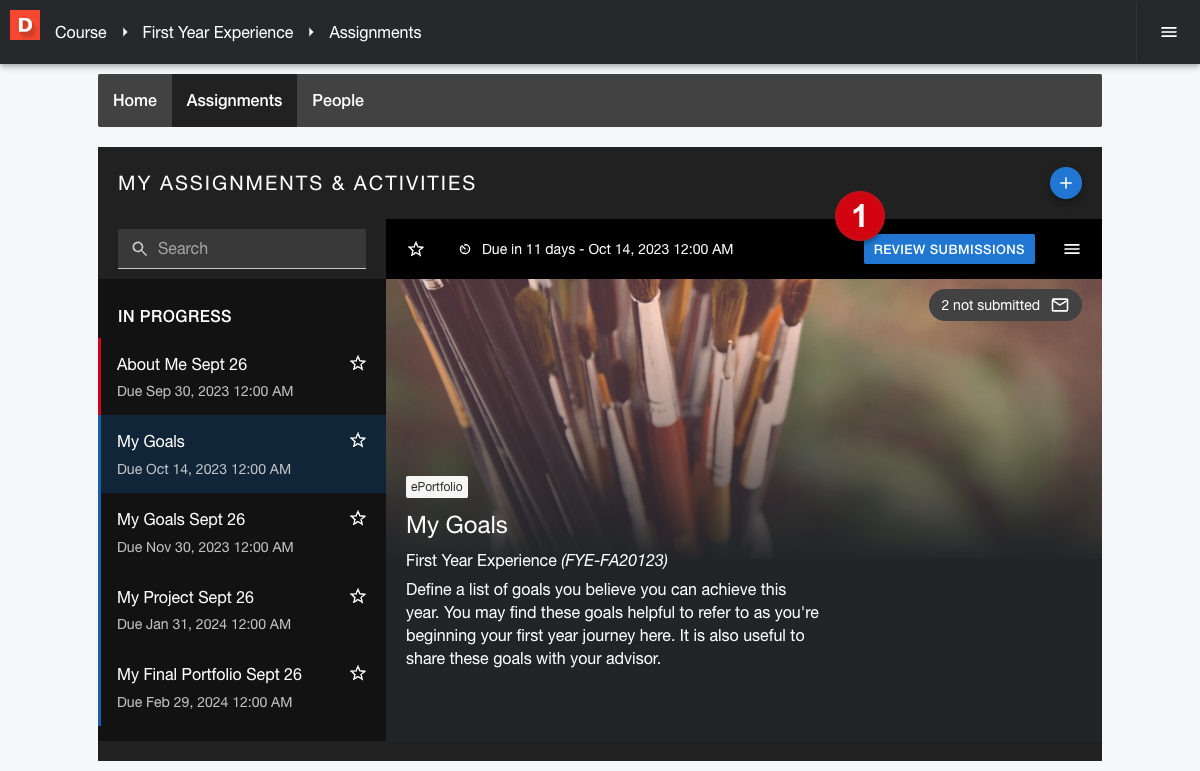Click the Review Submissions button
The width and height of the screenshot is (1200, 771).
click(x=949, y=249)
